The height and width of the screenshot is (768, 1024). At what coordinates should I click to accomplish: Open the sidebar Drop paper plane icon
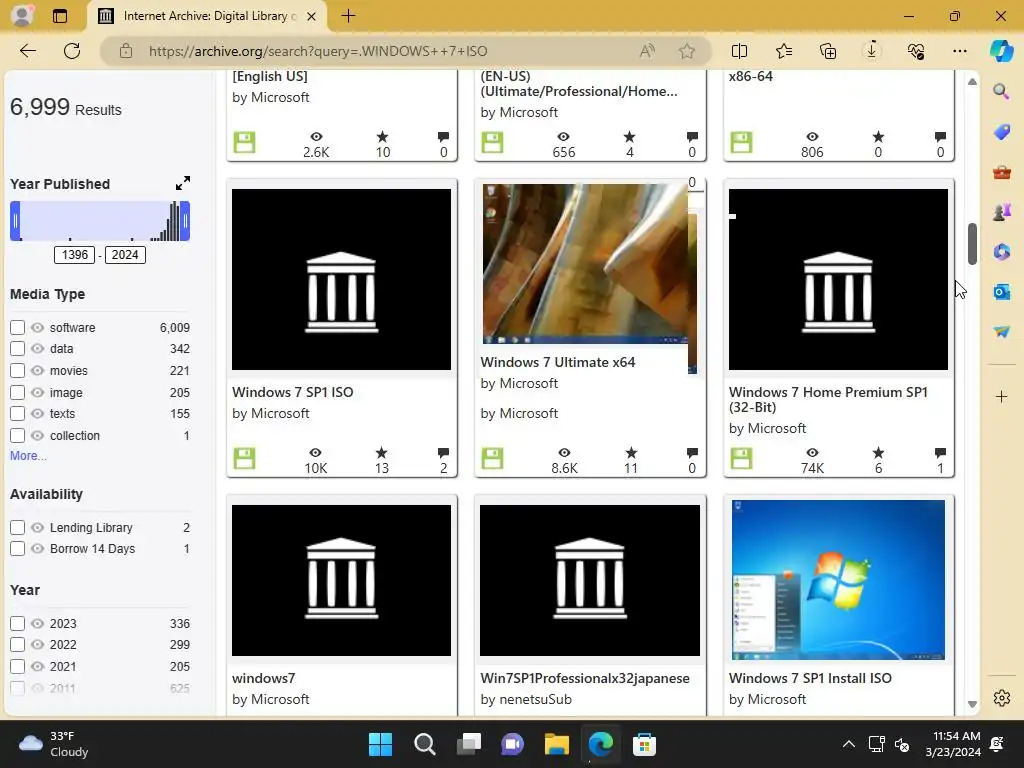click(x=1001, y=332)
